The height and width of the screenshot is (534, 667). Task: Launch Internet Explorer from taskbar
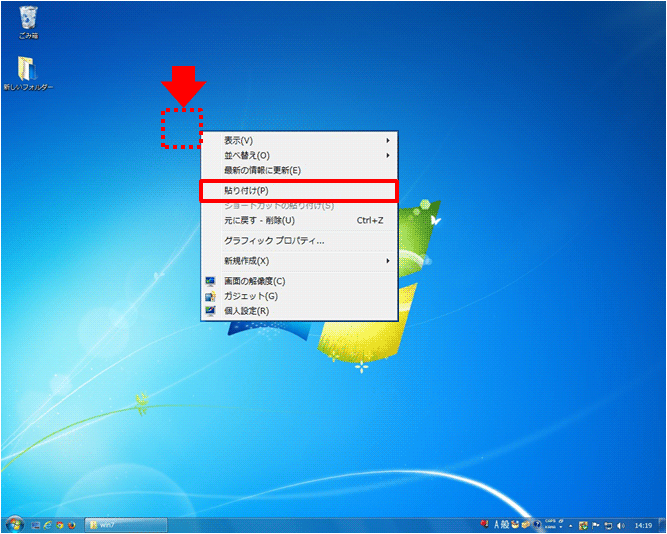[48, 525]
